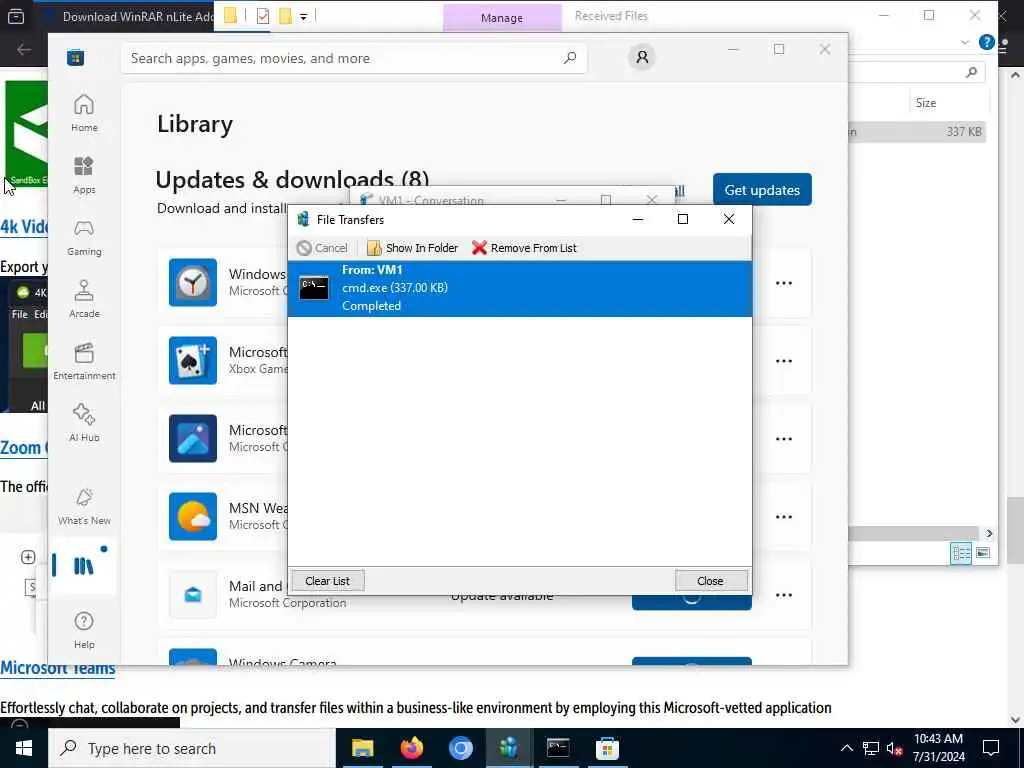Open Microsoft Teams link on webpage

coord(57,668)
